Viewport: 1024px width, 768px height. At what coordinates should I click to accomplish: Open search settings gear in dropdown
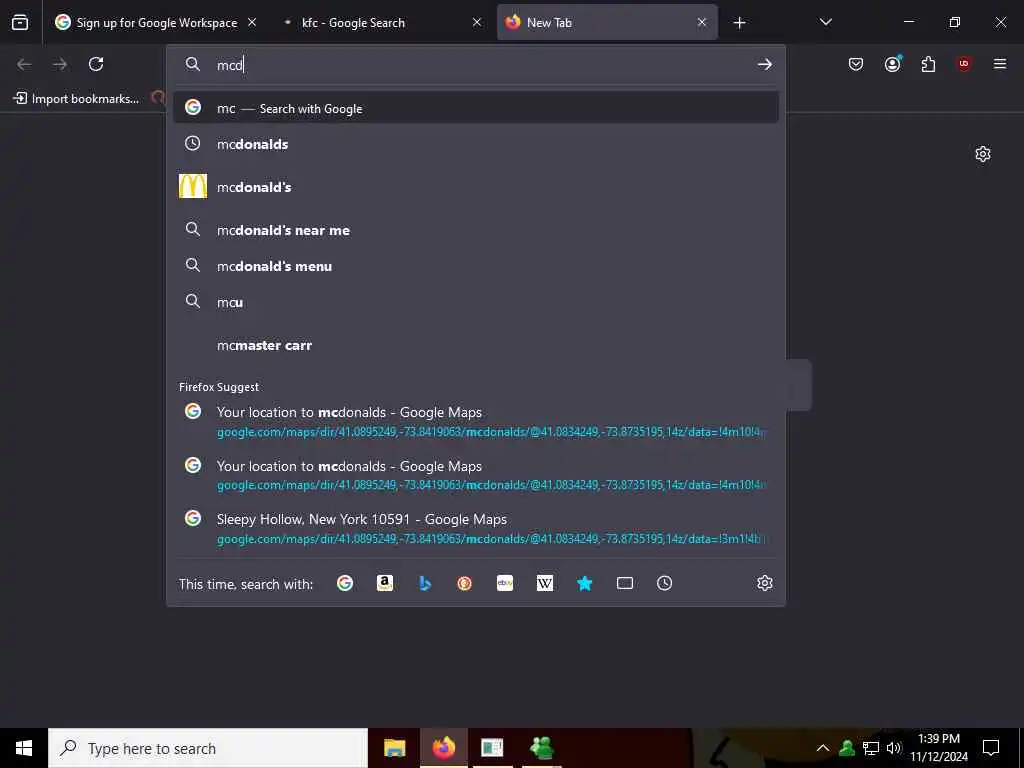765,583
